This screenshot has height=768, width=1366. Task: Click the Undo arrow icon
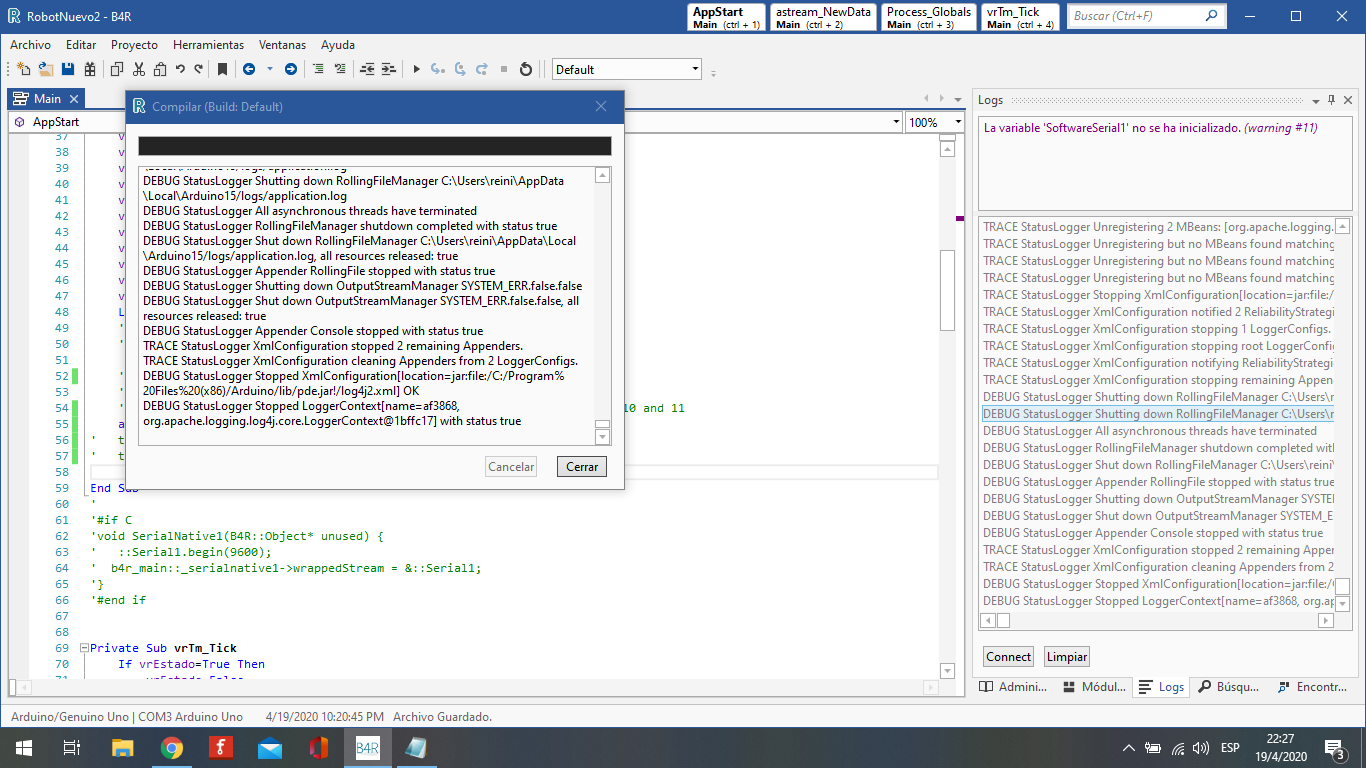(180, 69)
